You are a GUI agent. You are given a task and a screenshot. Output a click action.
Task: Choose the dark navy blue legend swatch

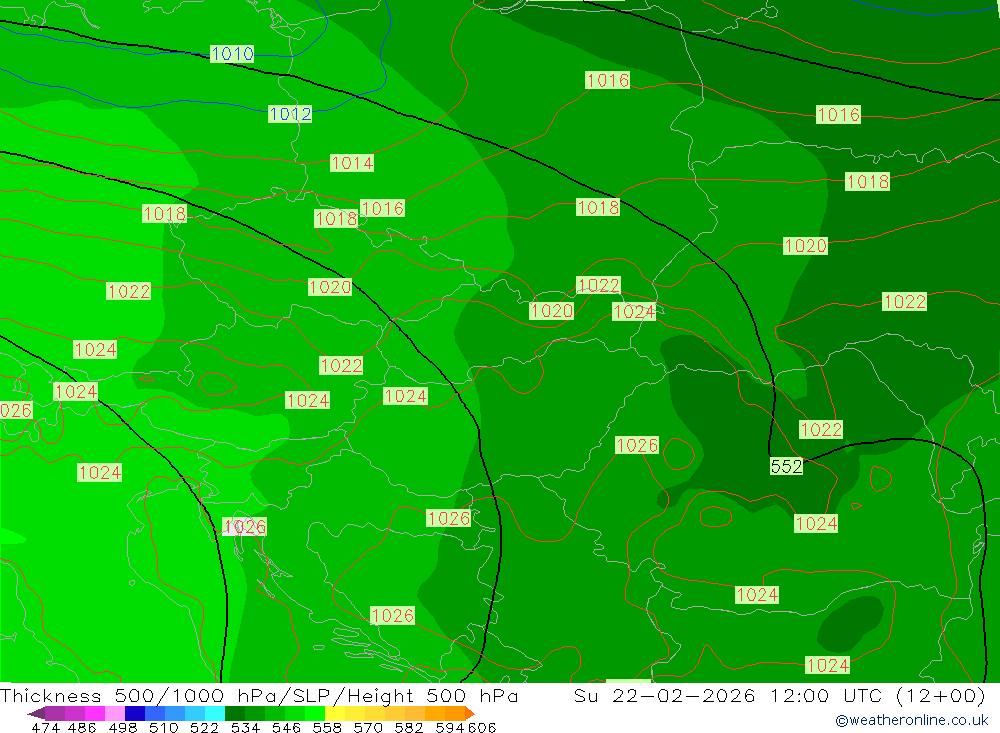point(133,713)
